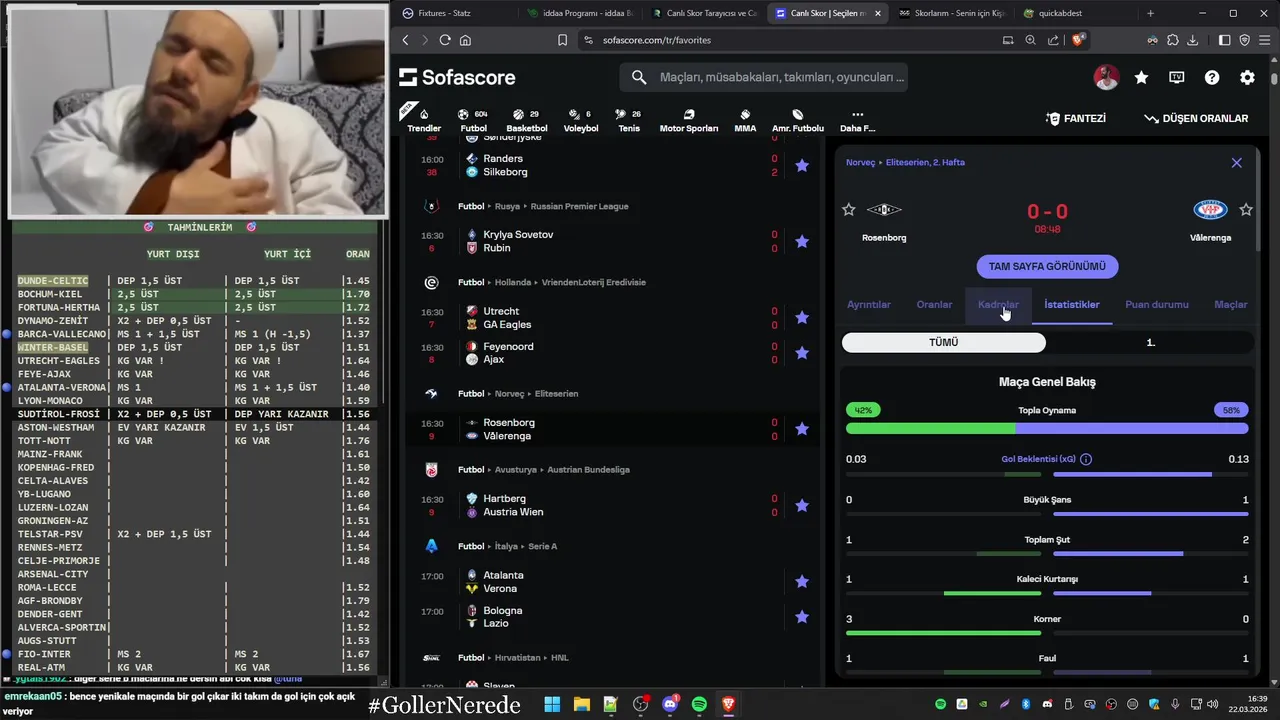Viewport: 1280px width, 720px height.
Task: Expand Daha Fazla sports menu
Action: tap(857, 120)
